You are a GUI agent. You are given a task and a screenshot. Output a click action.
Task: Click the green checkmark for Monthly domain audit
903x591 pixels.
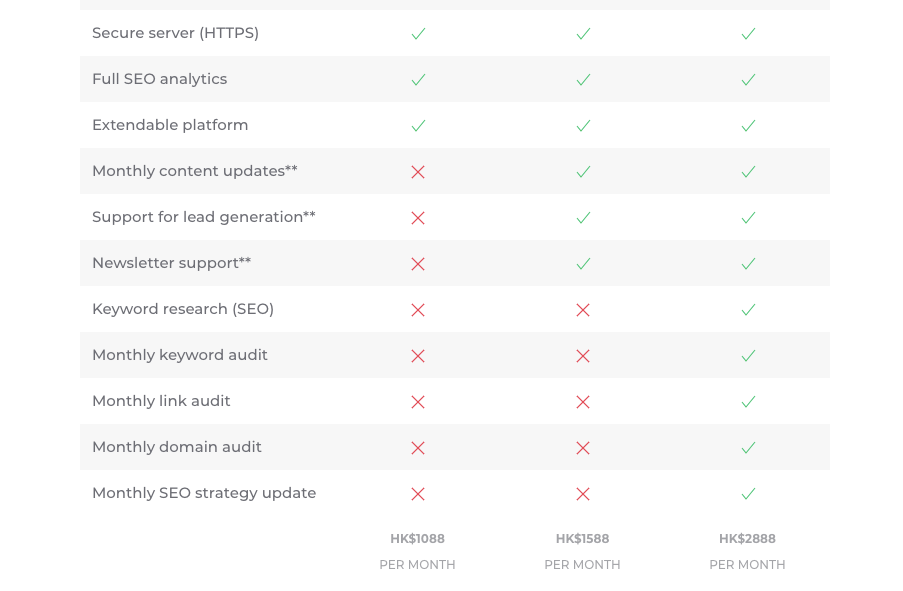tap(748, 448)
